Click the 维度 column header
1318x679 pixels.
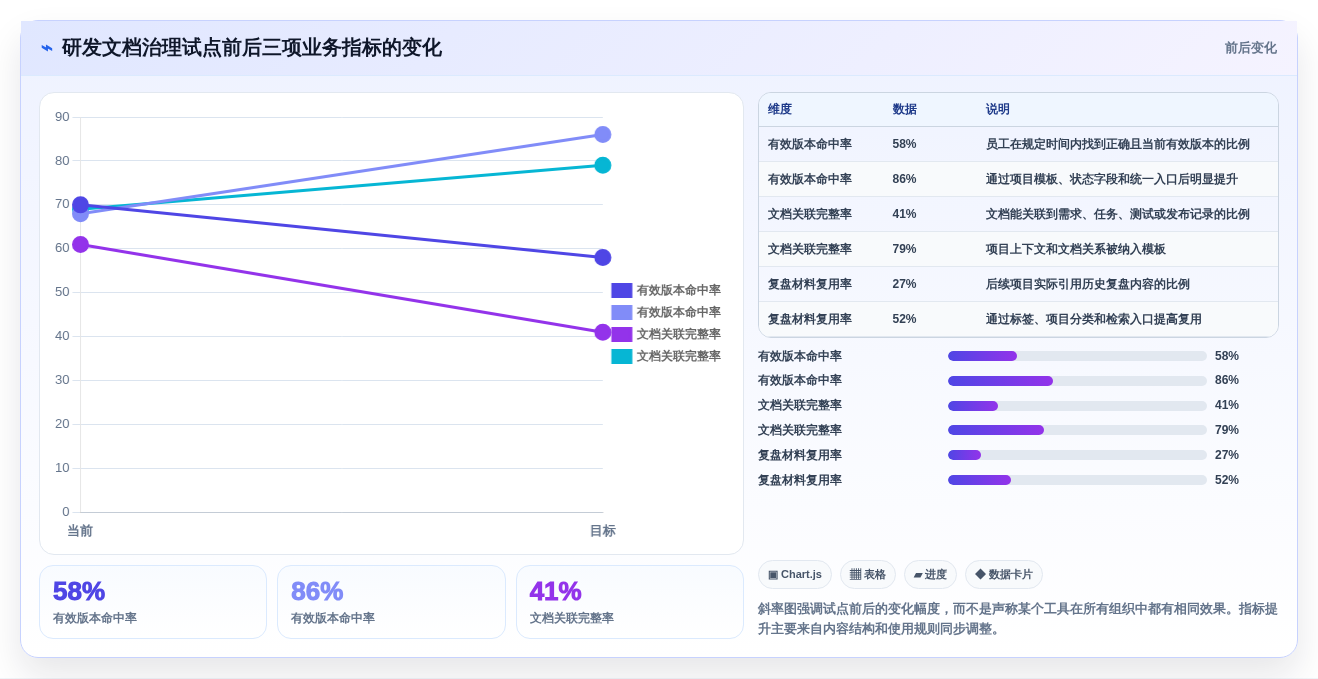[x=780, y=109]
